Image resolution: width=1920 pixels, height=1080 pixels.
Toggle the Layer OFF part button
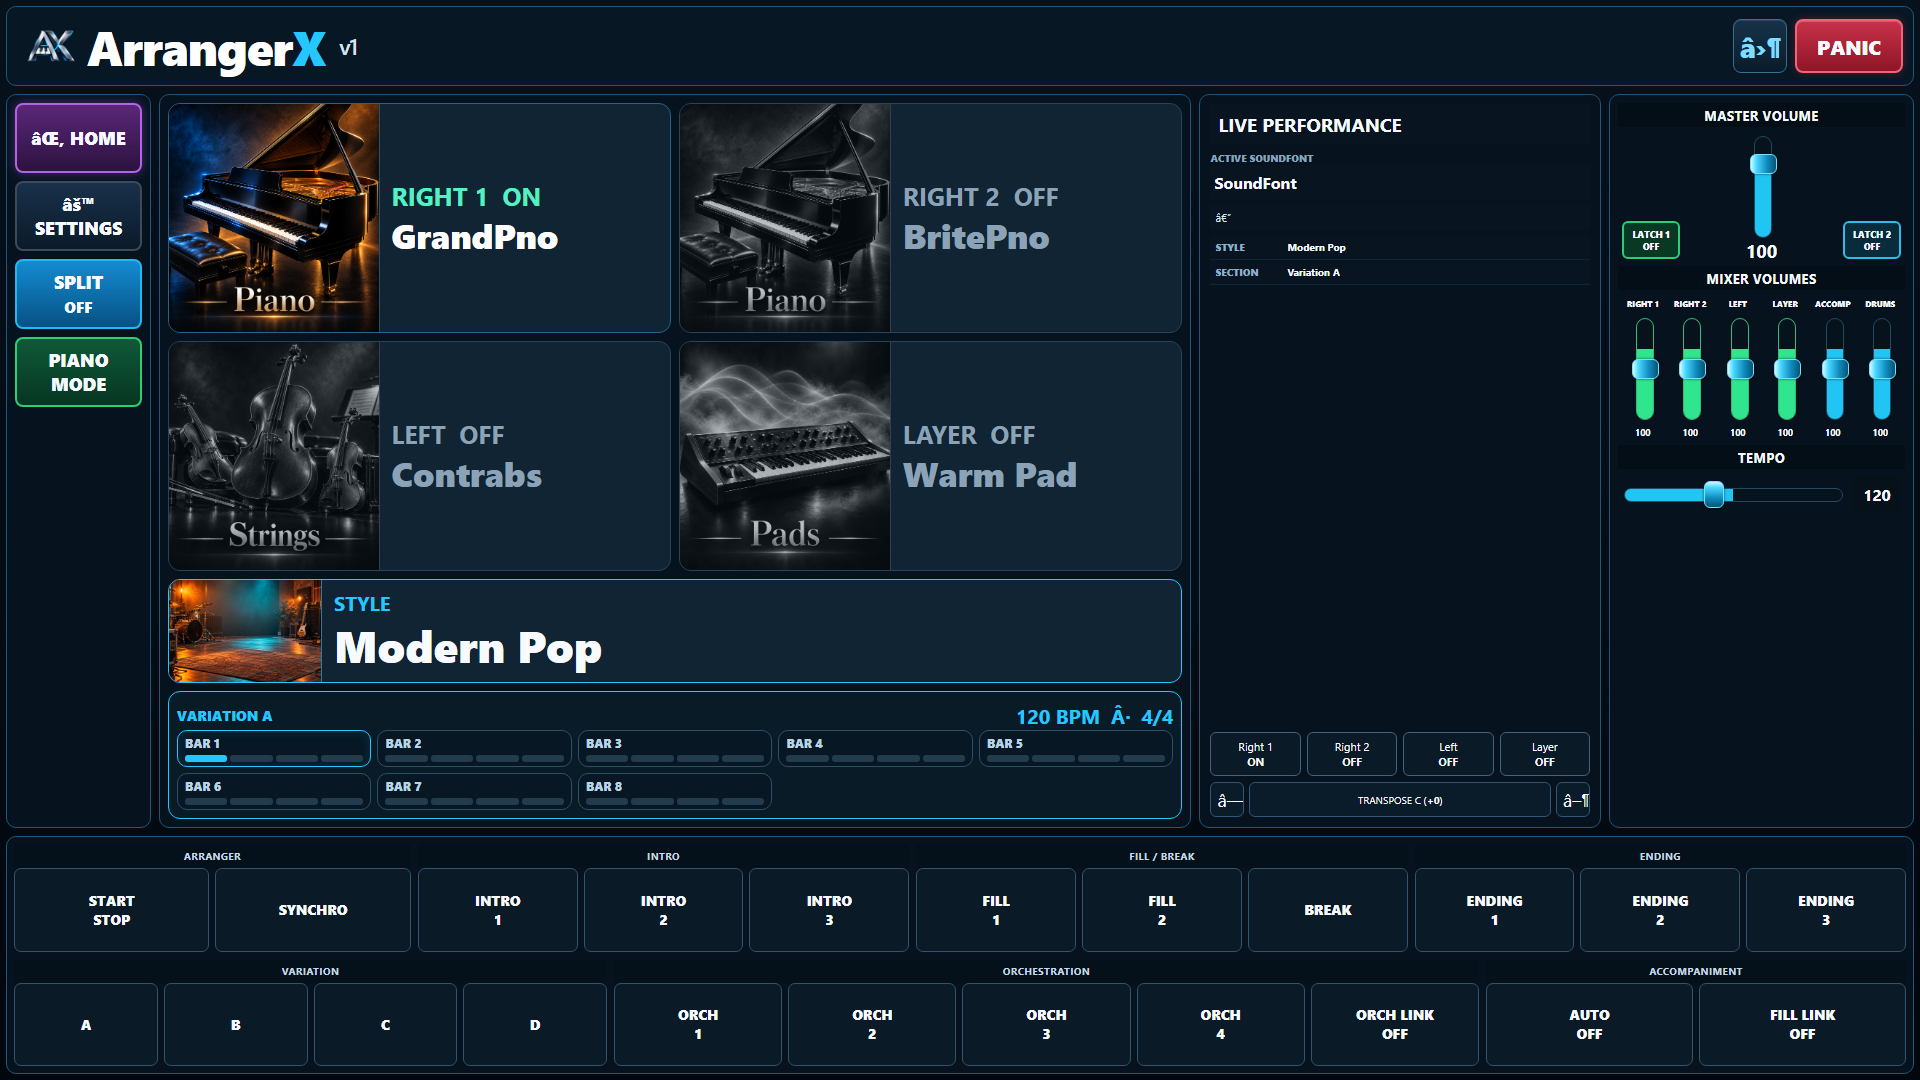coord(1544,754)
